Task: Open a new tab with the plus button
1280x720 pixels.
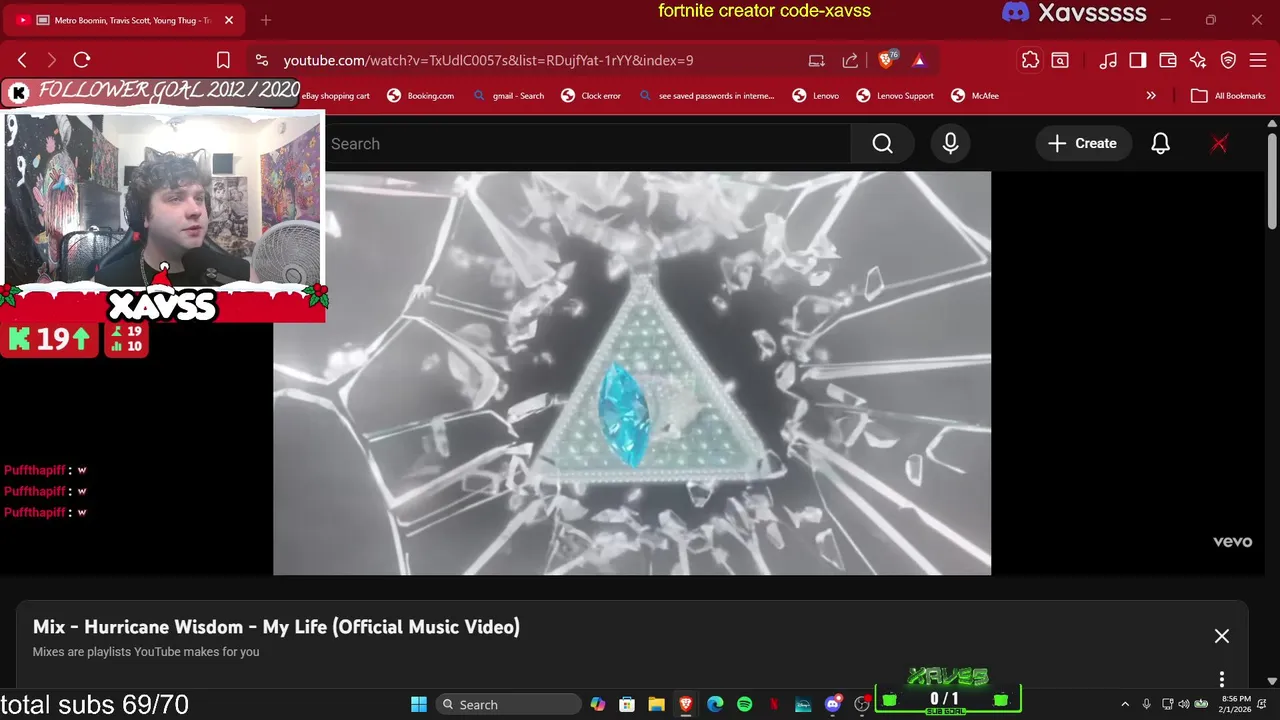Action: point(266,20)
